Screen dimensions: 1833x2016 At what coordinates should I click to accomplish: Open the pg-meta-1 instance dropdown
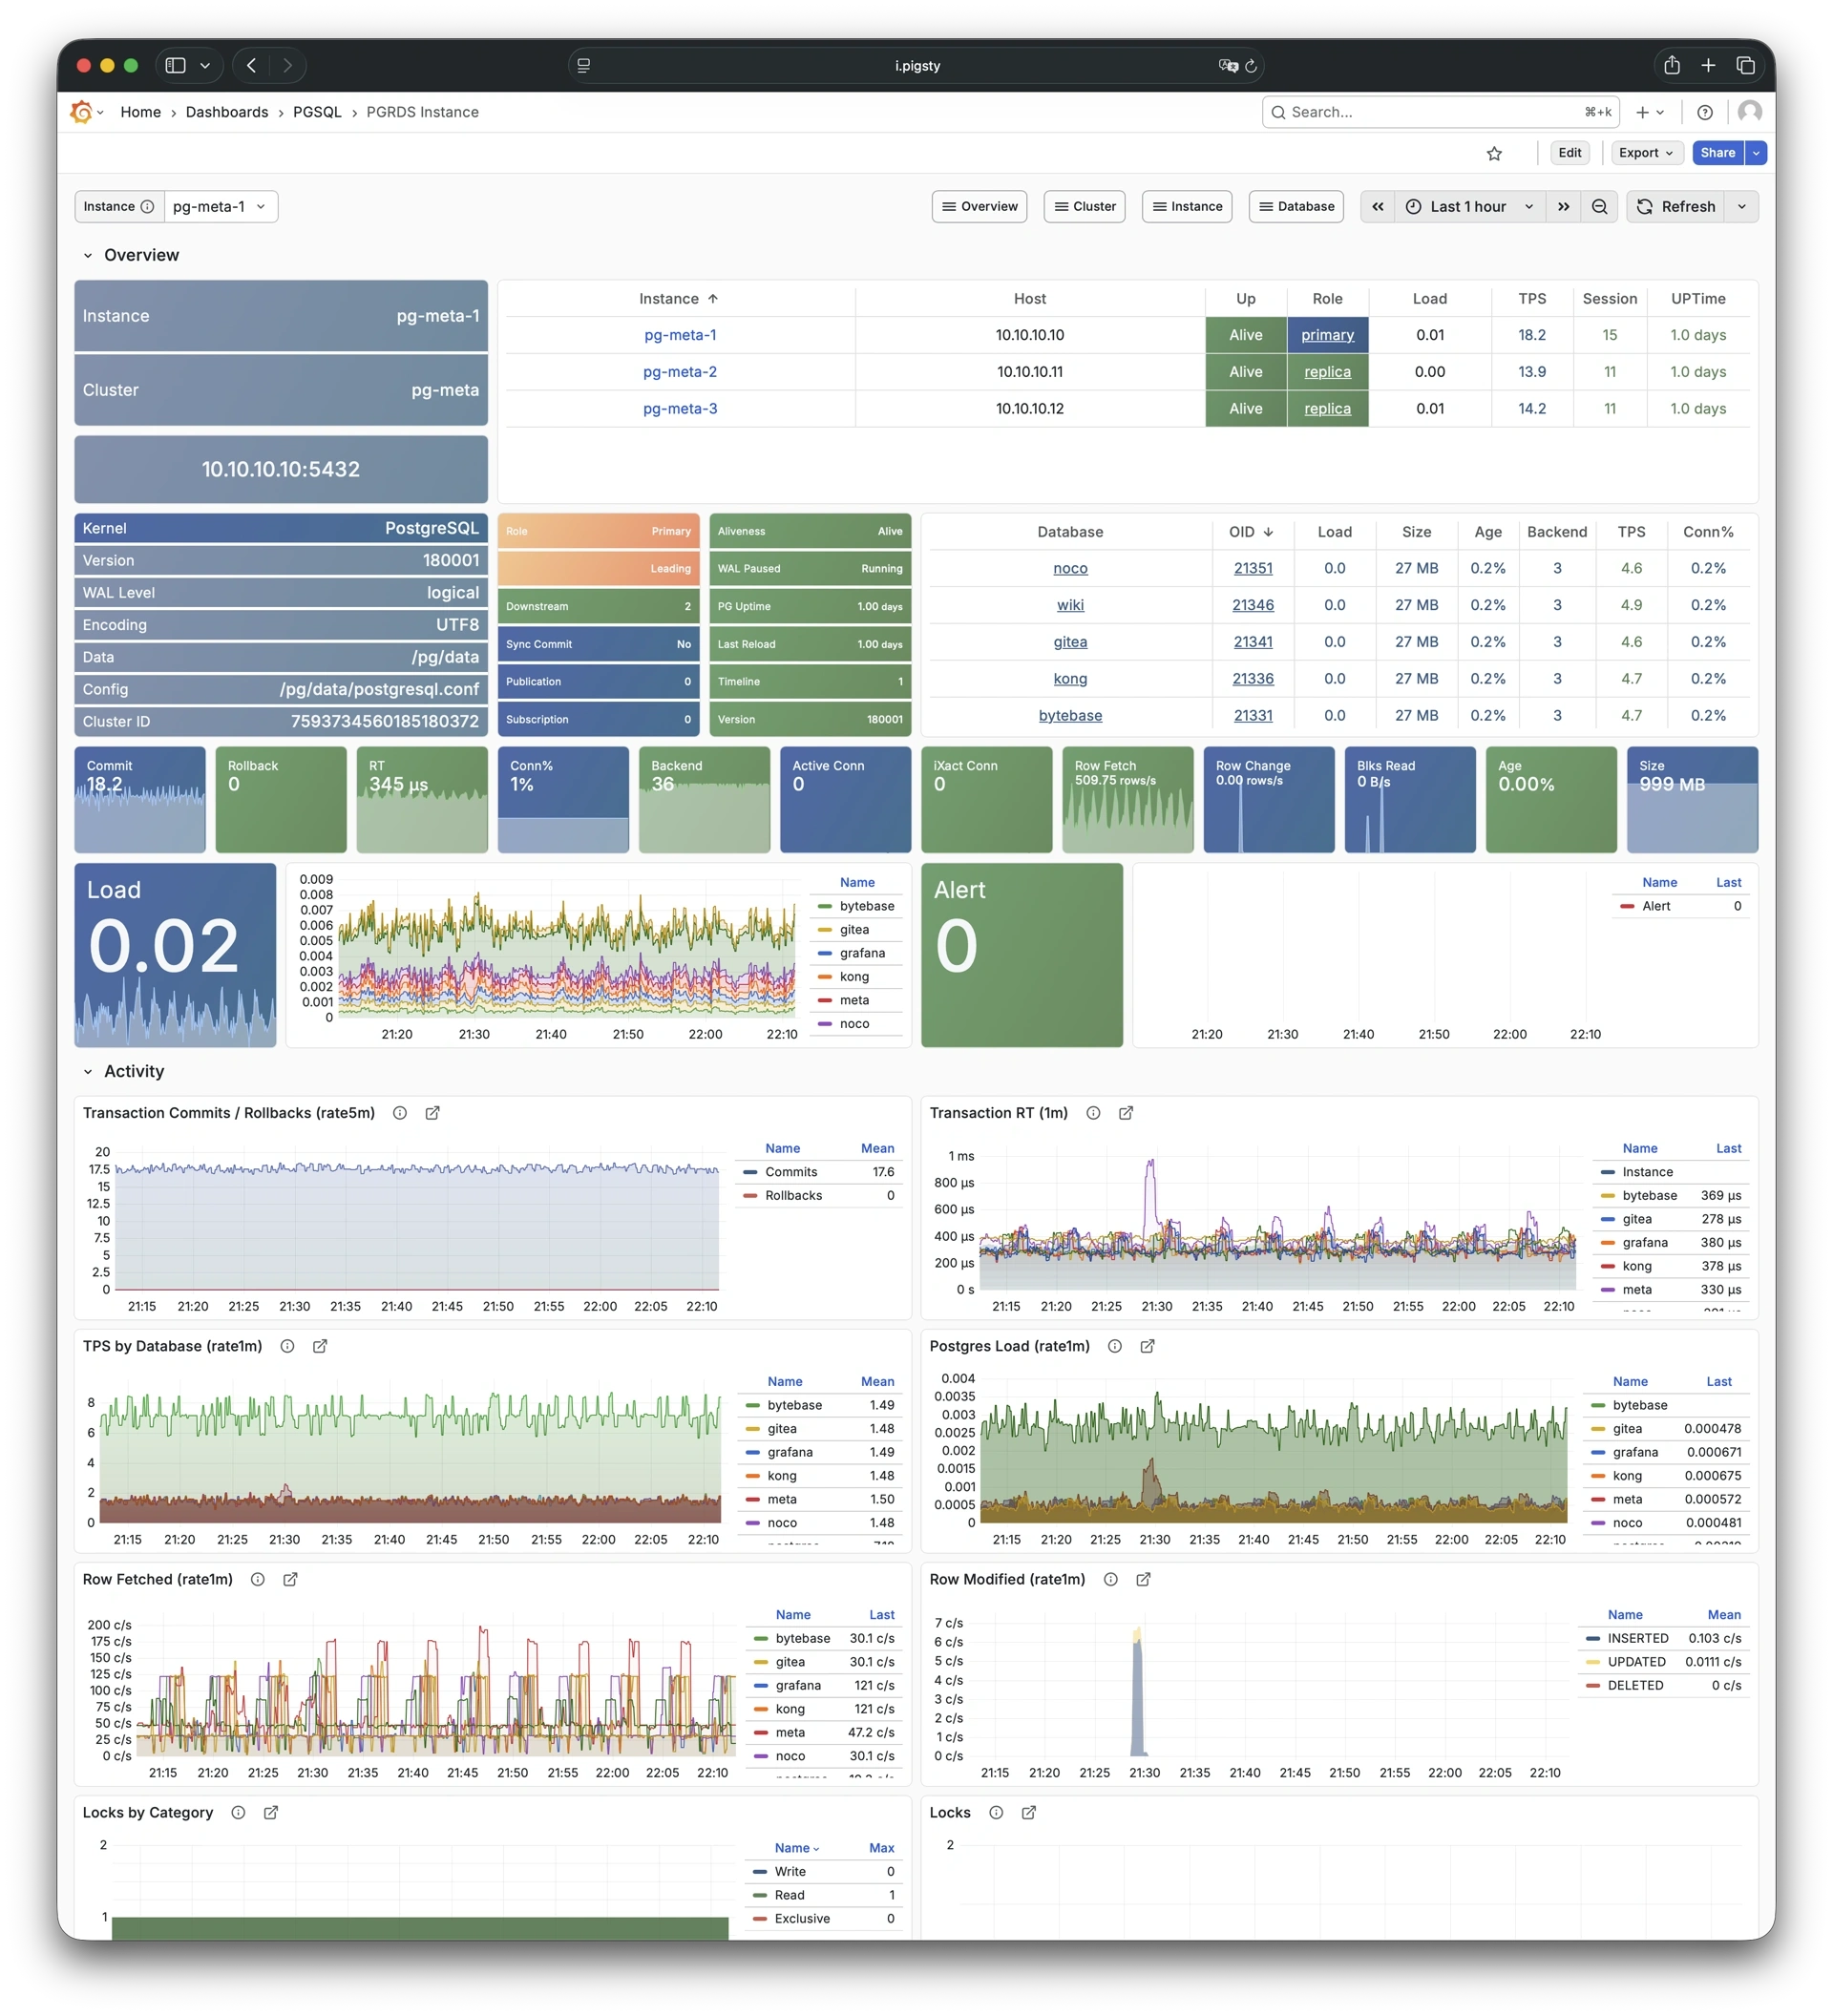[x=220, y=207]
